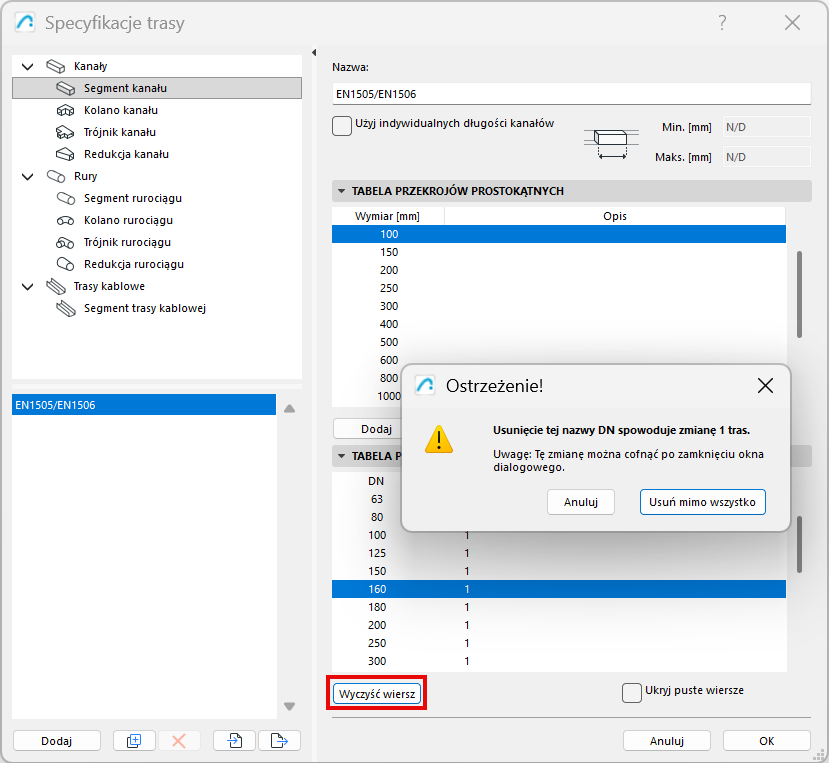Click the Archicad logo in Specyfikacje trasy title

[25, 23]
